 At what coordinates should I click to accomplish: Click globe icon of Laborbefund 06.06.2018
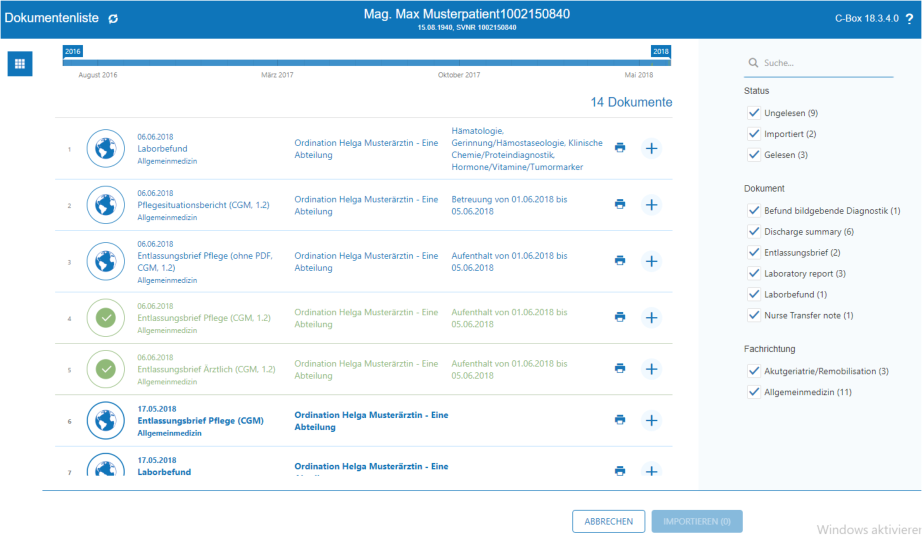[x=106, y=148]
